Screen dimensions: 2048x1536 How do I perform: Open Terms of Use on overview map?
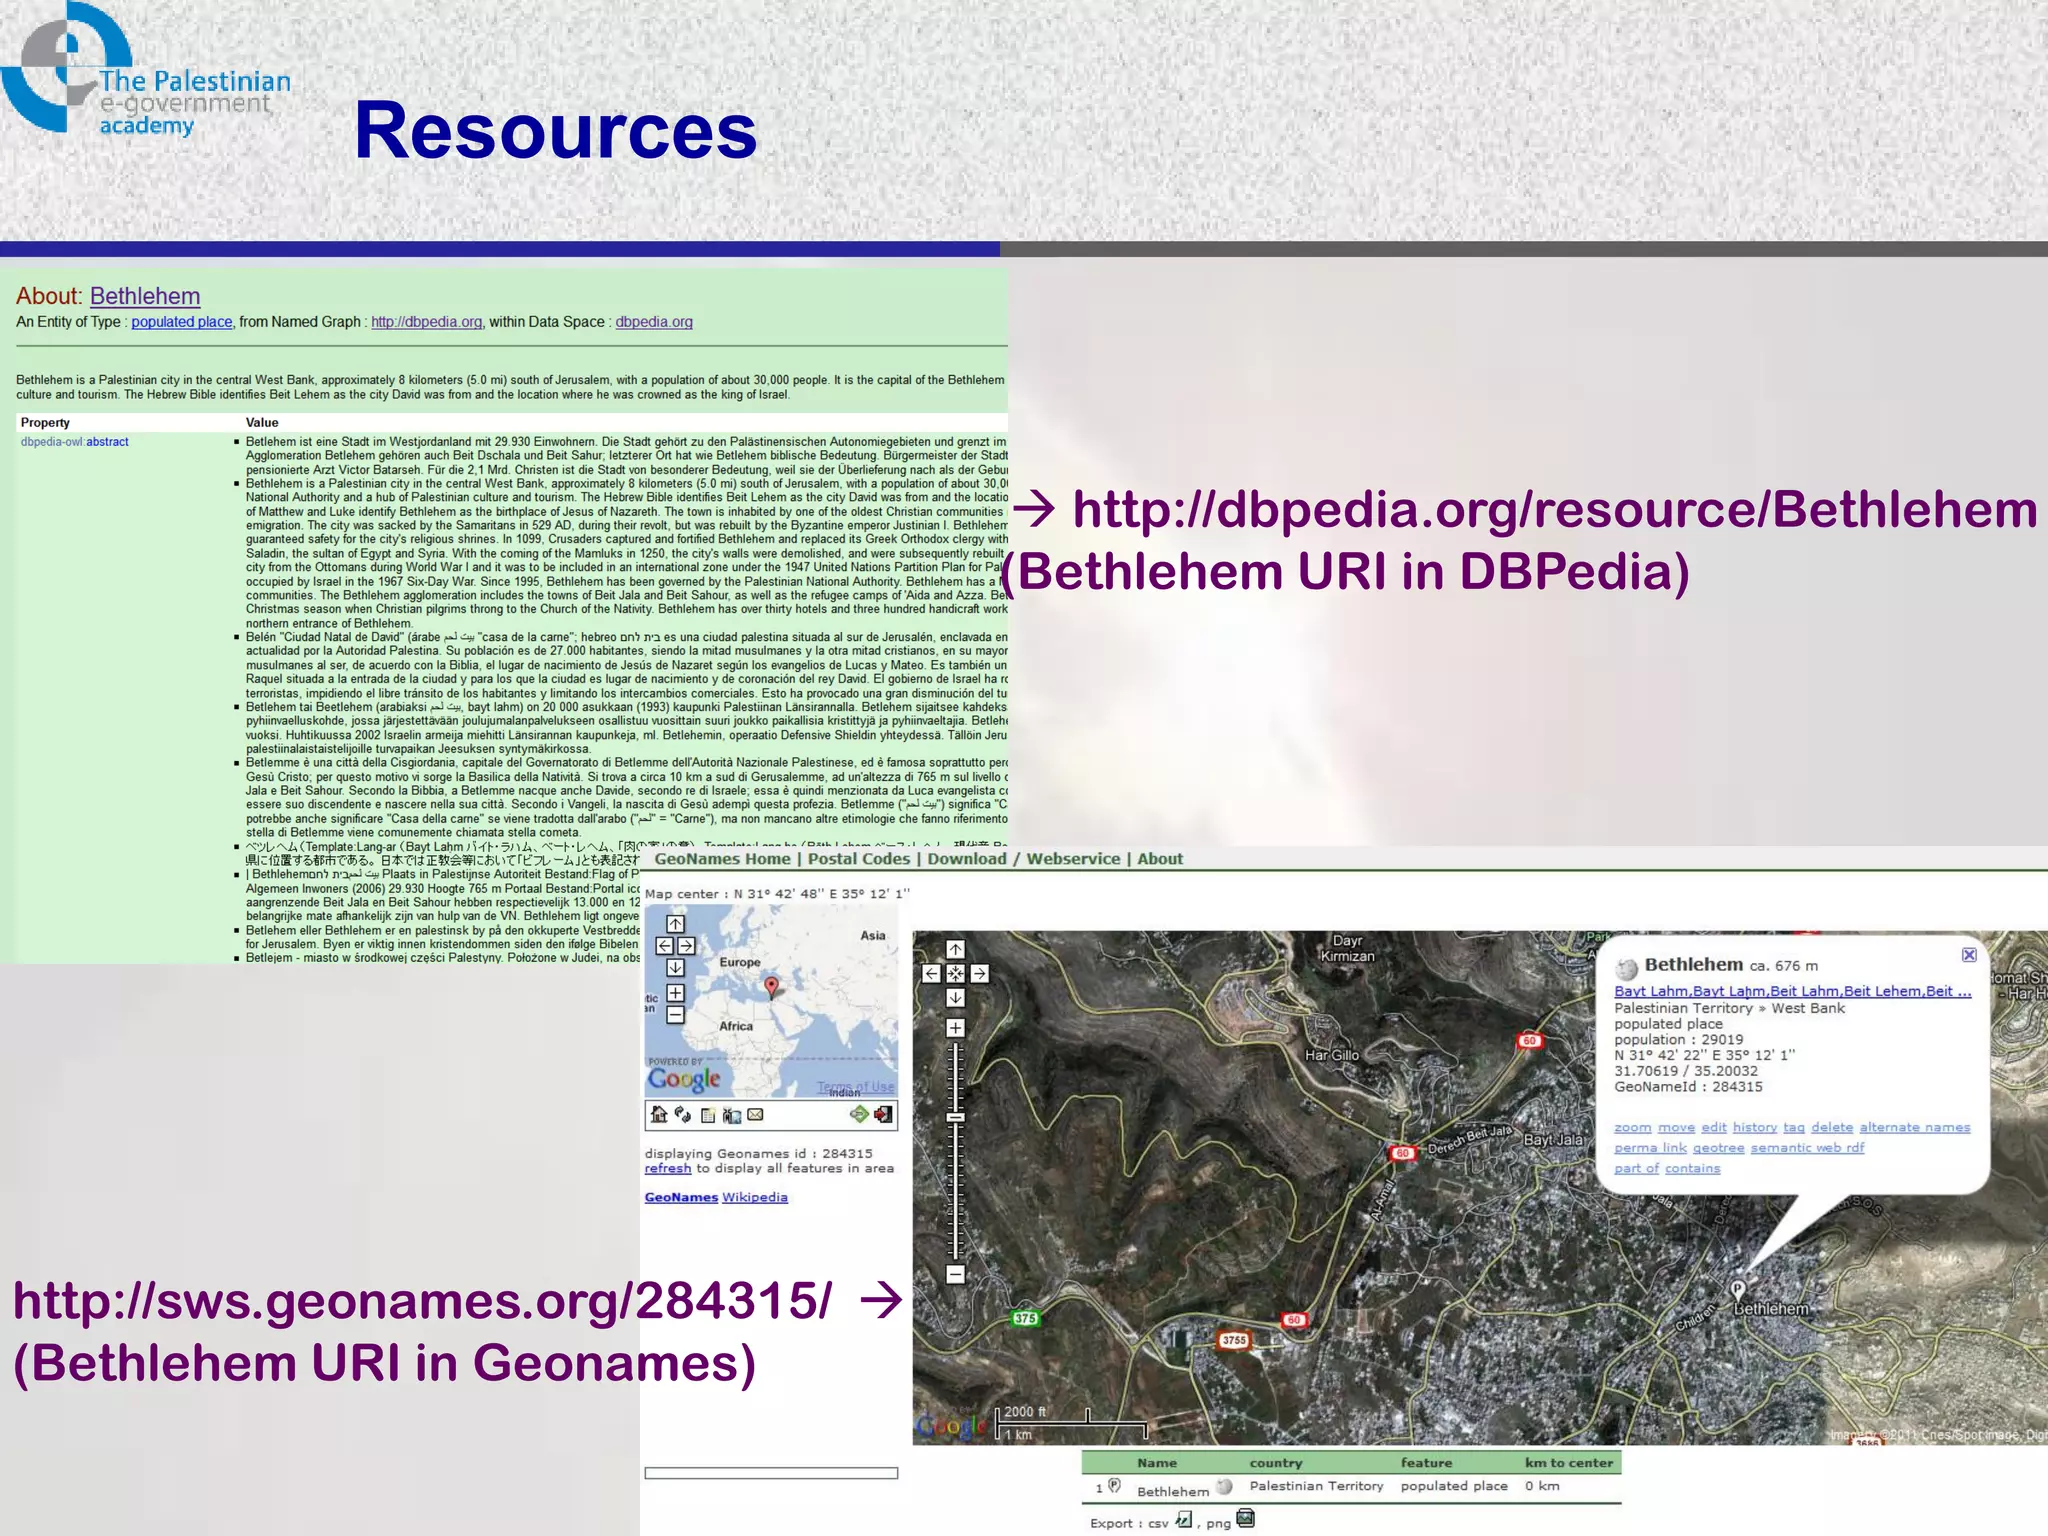coord(856,1087)
